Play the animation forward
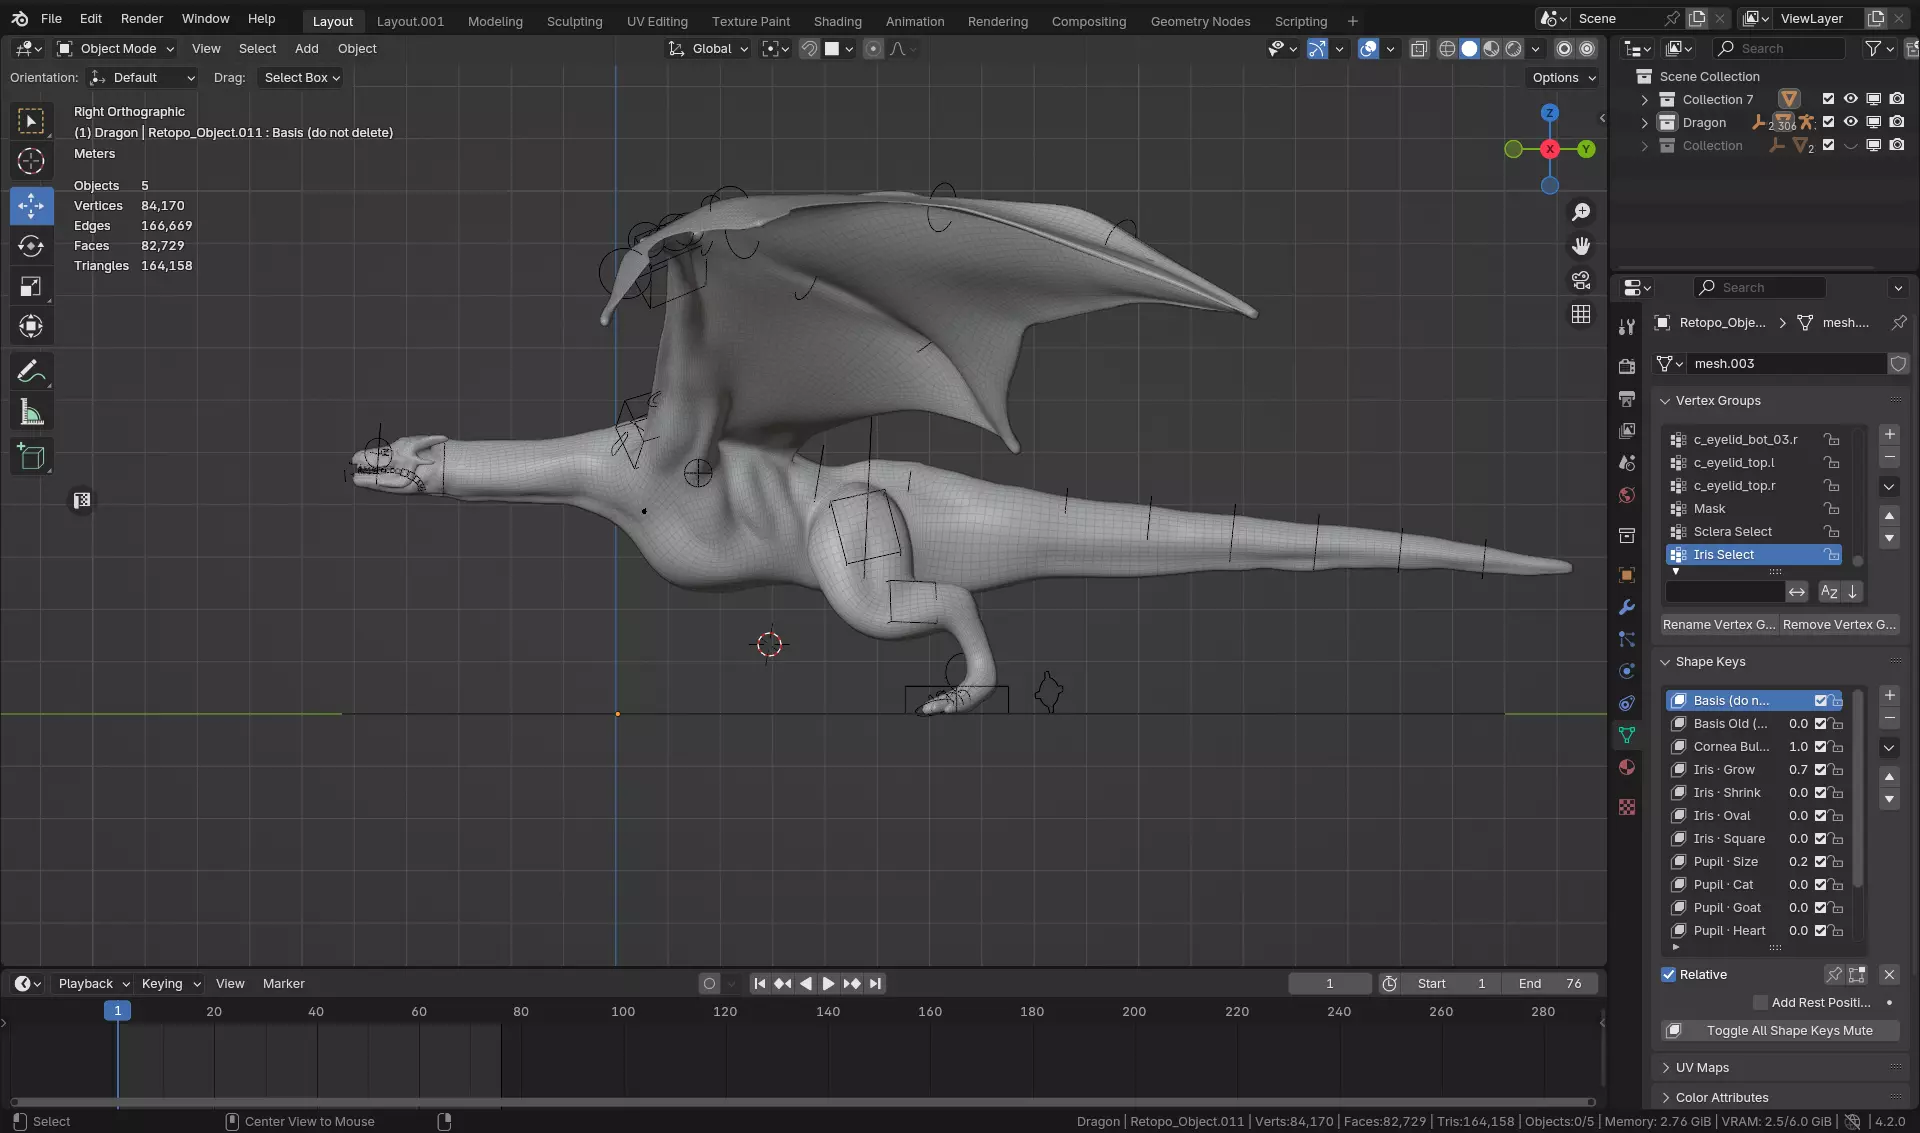The image size is (1920, 1133). click(x=828, y=984)
